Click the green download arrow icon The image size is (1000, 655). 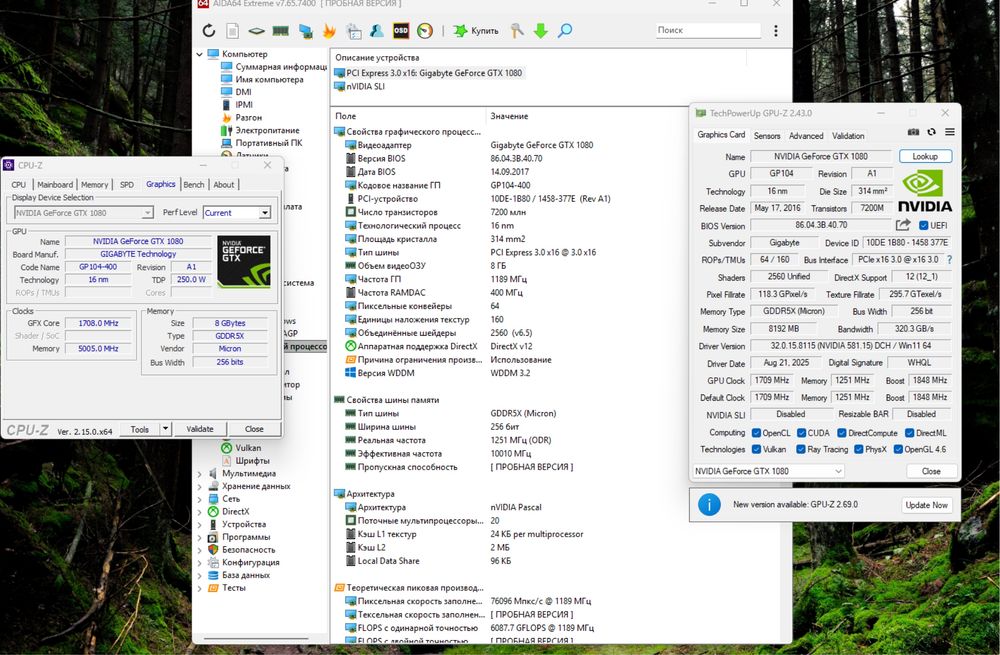[541, 31]
